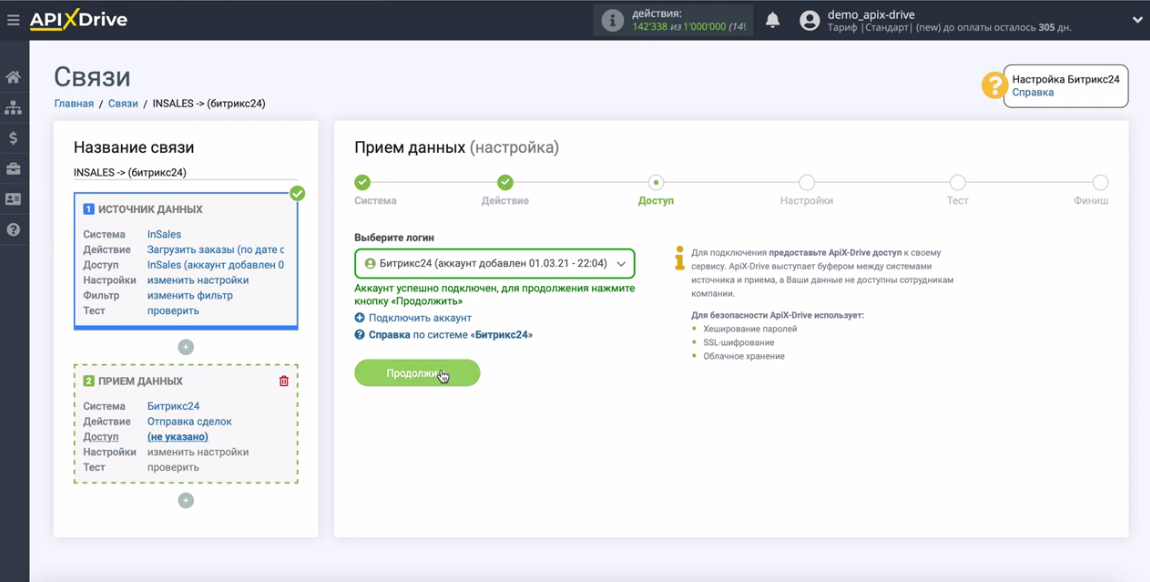This screenshot has height=582, width=1150.
Task: Click the Связи breadcrumb
Action: pyautogui.click(x=123, y=103)
